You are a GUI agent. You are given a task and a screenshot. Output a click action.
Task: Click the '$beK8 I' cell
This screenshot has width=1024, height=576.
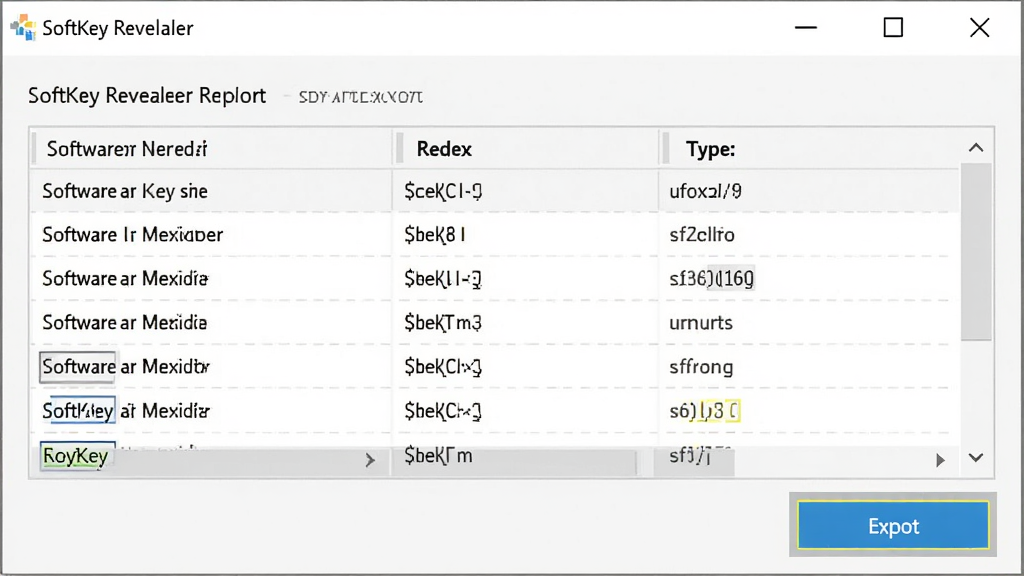[435, 234]
